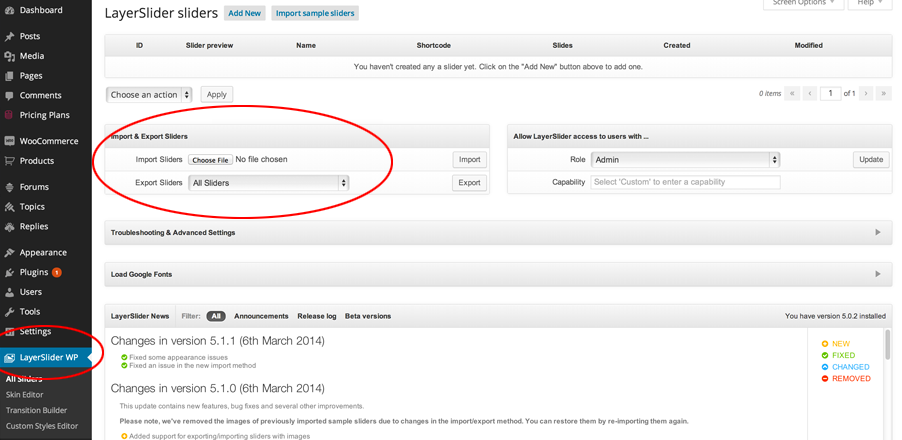The width and height of the screenshot is (902, 440).
Task: Click the Shortcode column header
Action: pos(434,45)
